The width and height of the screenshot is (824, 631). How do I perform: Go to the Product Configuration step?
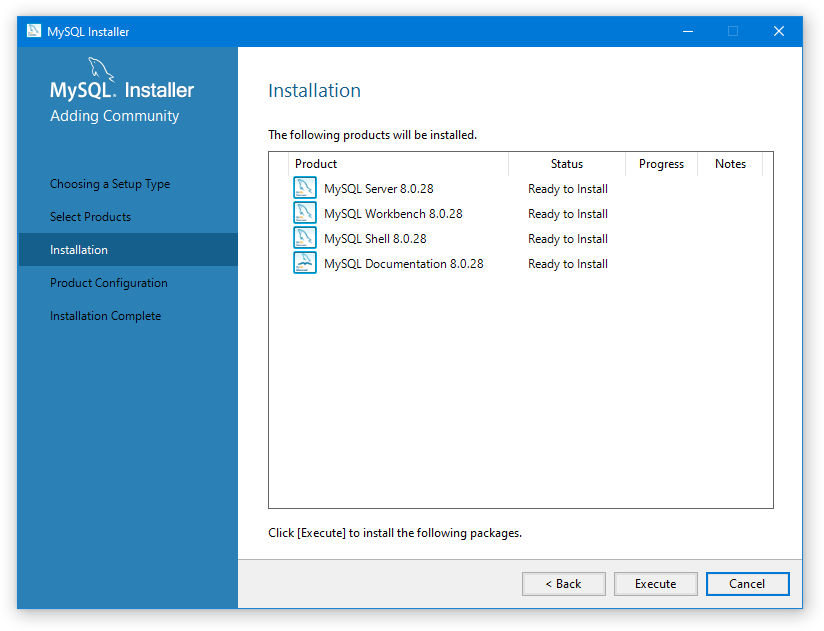(x=109, y=283)
